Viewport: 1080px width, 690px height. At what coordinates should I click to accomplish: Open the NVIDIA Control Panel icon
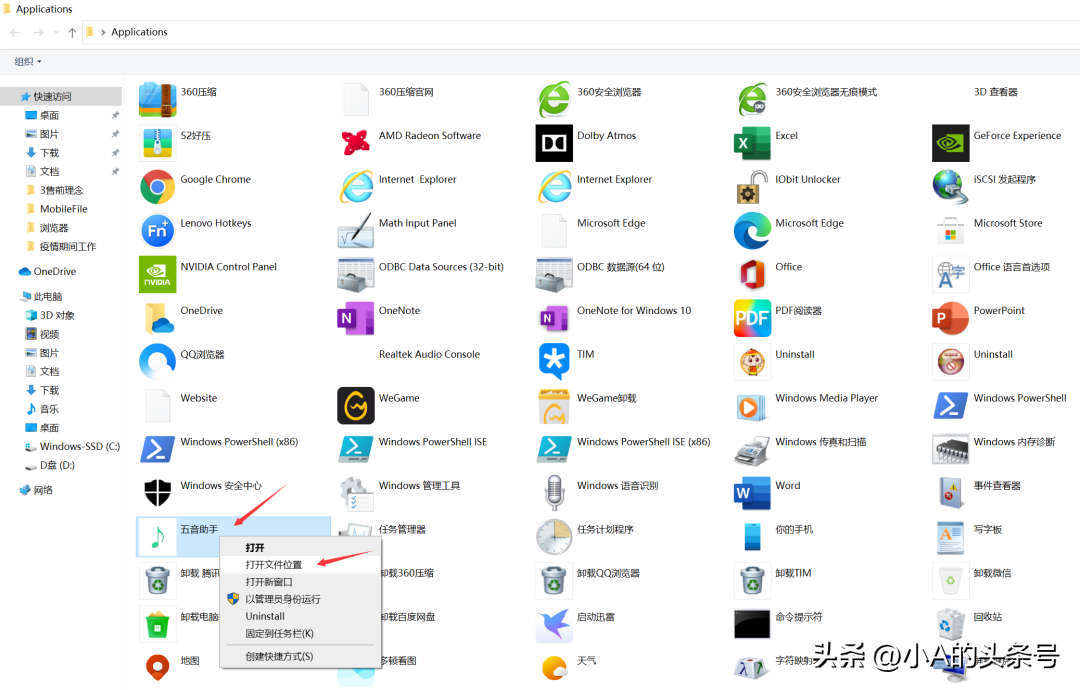(158, 274)
